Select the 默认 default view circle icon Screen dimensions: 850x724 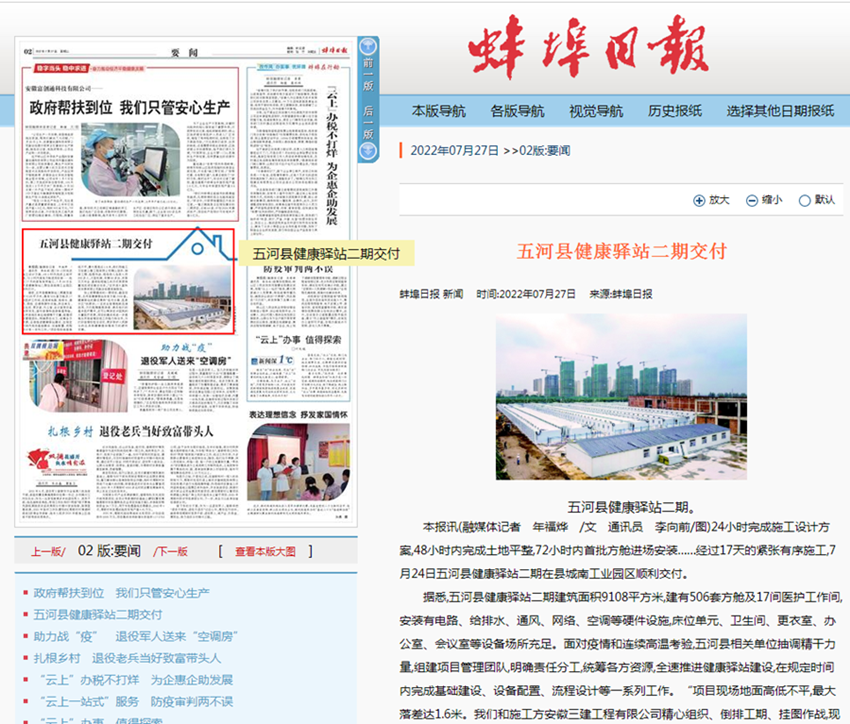click(804, 200)
